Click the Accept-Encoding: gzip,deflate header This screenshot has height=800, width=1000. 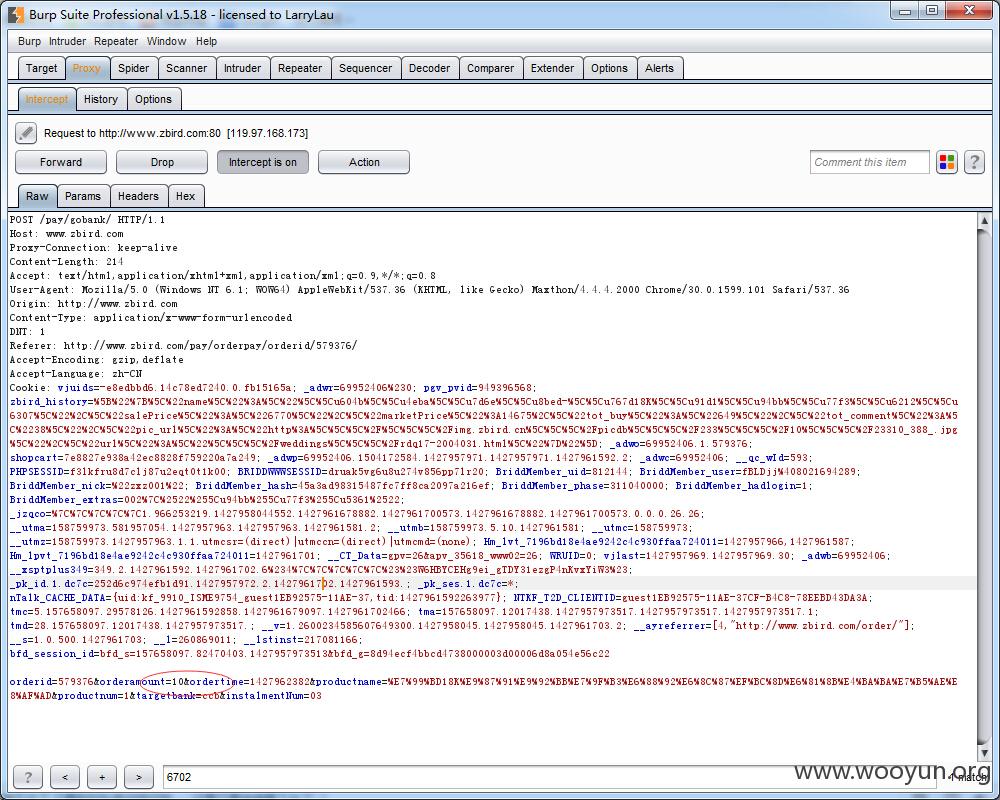coord(96,360)
